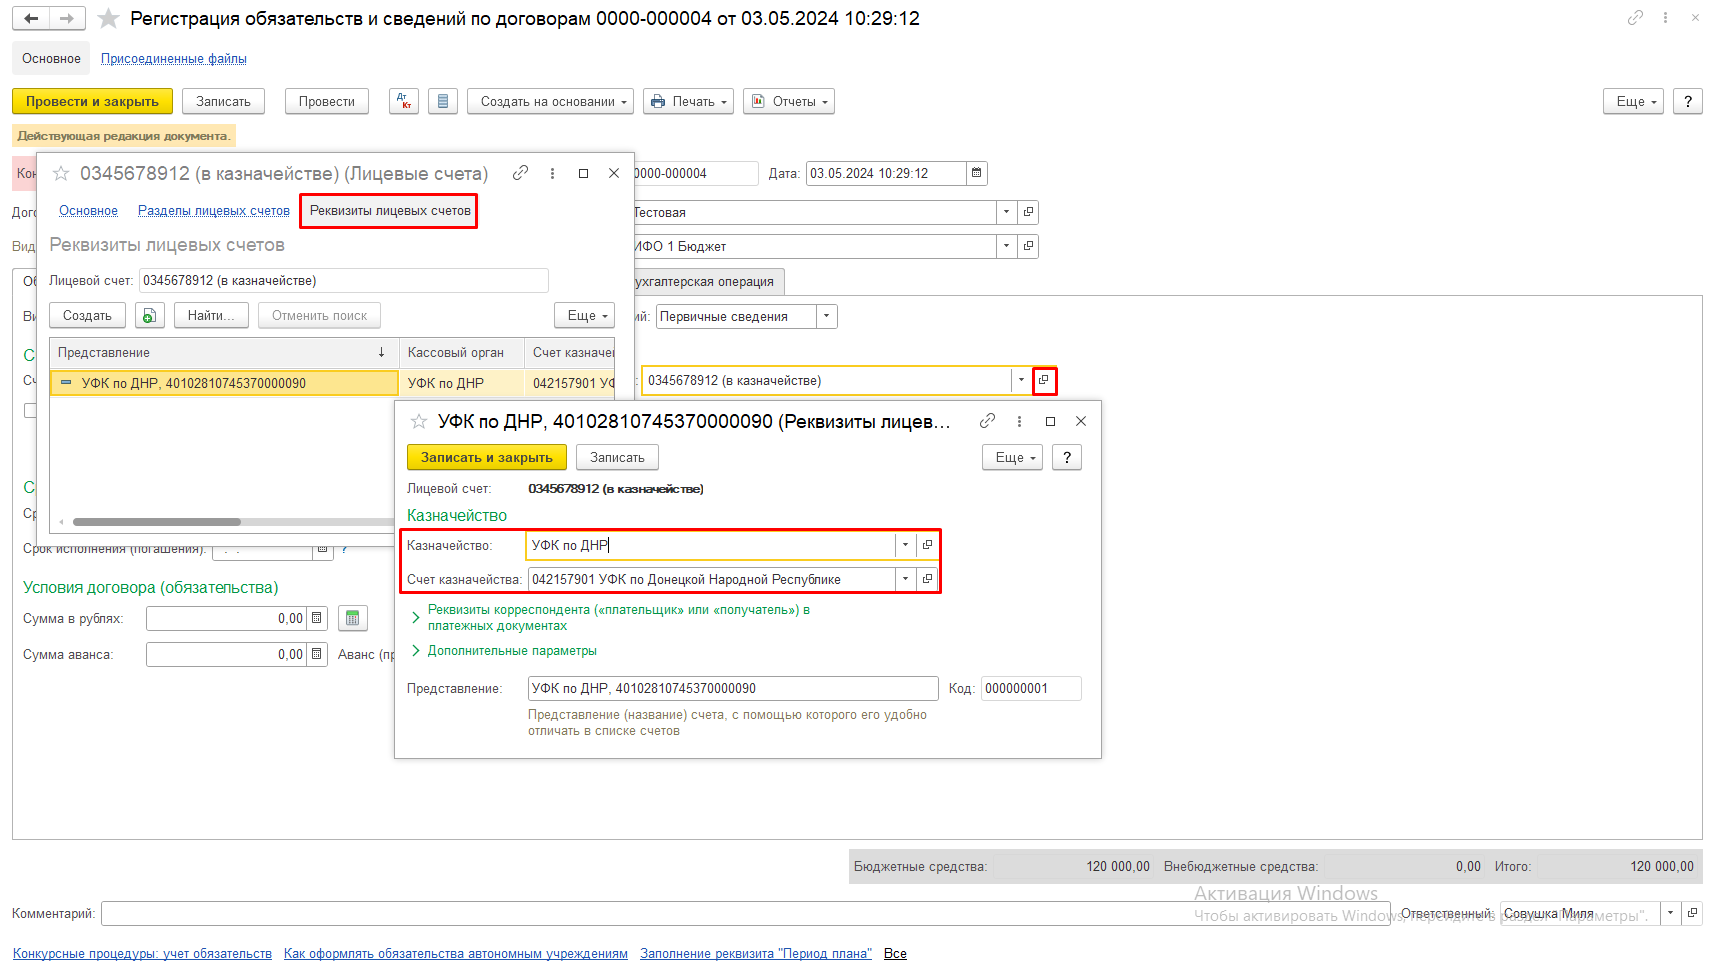Open Отчеты dropdown menu
This screenshot has width=1720, height=973.
789,101
